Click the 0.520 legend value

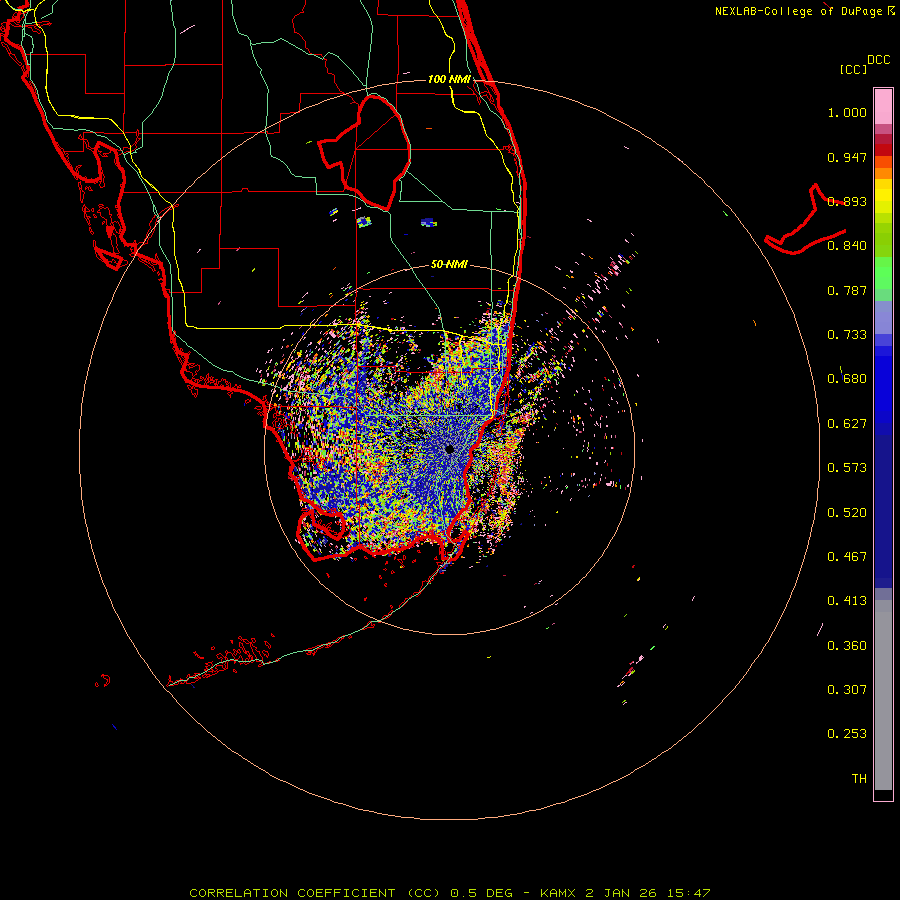pos(847,513)
